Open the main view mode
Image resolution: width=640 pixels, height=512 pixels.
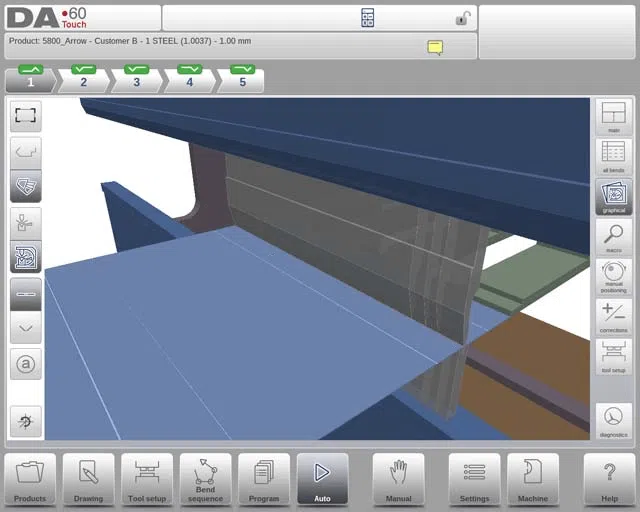click(613, 117)
